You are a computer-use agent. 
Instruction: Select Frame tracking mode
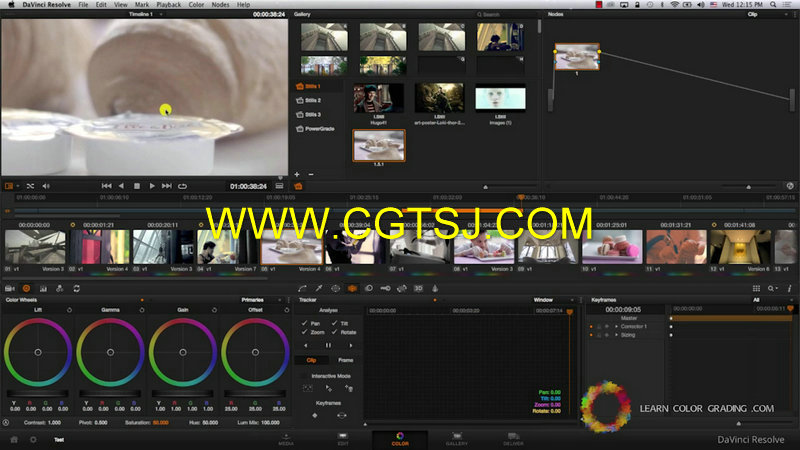click(345, 360)
